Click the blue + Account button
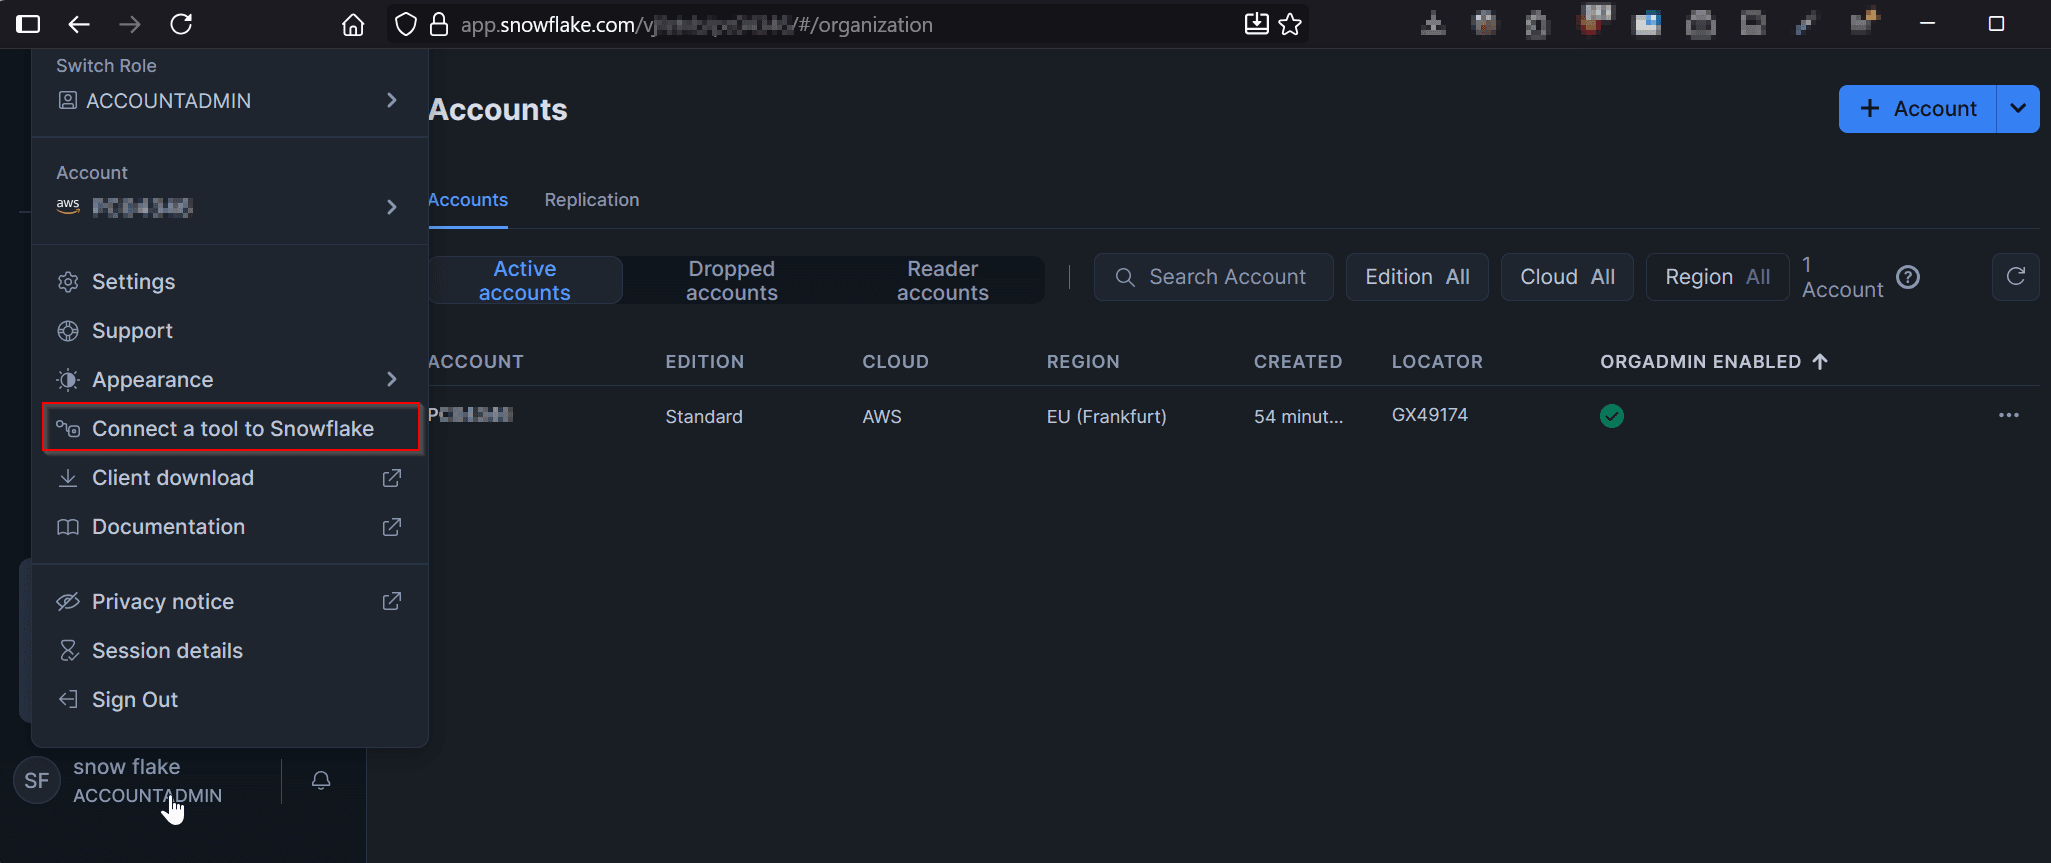The image size is (2051, 863). pos(1917,109)
